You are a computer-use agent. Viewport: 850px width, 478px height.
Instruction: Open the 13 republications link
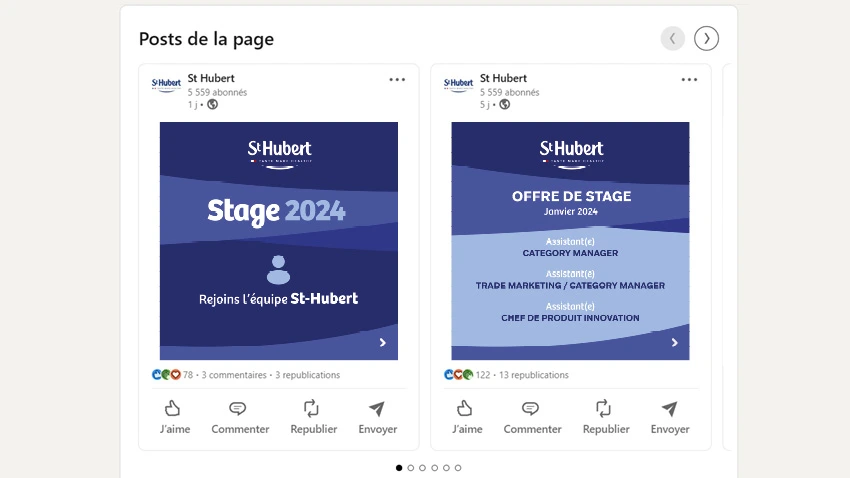(x=533, y=374)
